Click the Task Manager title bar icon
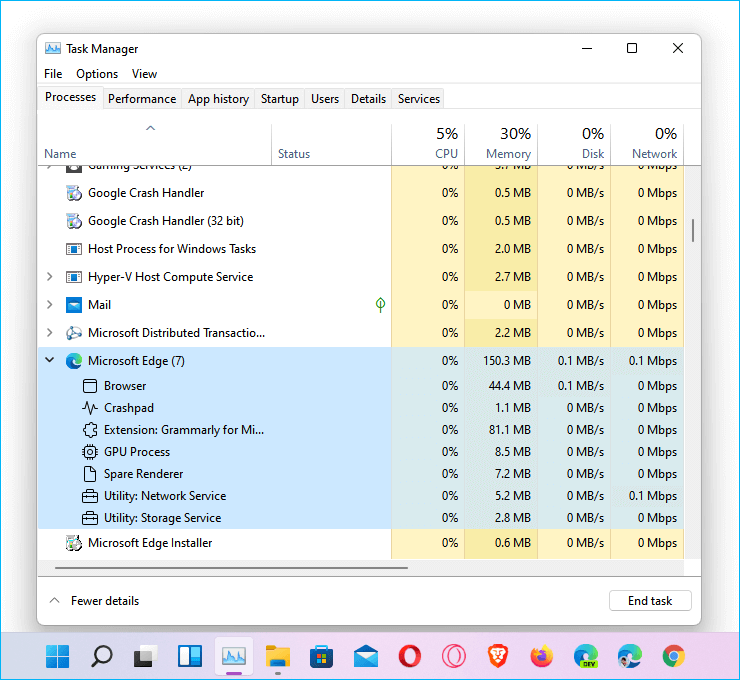The width and height of the screenshot is (740, 680). coord(53,49)
